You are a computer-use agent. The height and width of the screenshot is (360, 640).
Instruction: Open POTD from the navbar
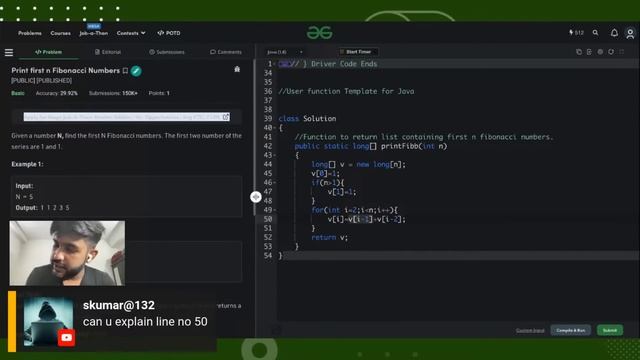click(x=169, y=33)
